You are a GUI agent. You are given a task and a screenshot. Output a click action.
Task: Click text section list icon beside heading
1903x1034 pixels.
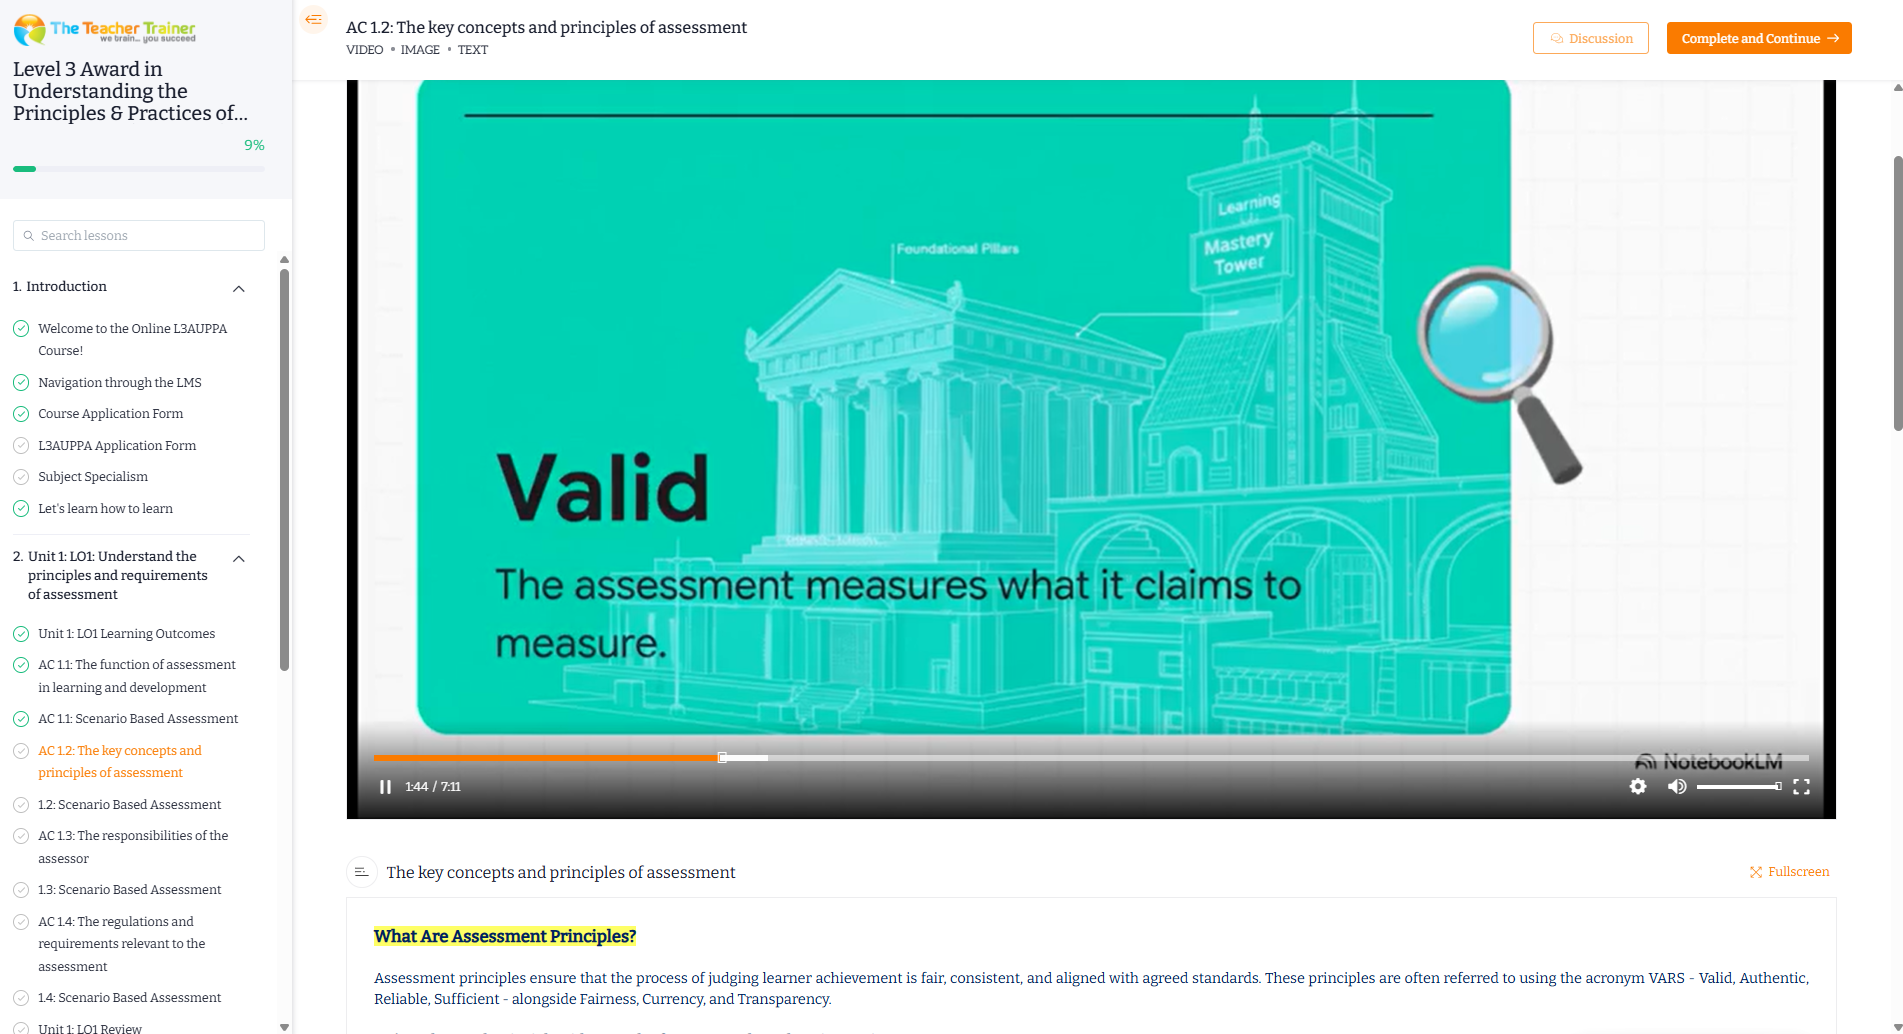tap(362, 872)
